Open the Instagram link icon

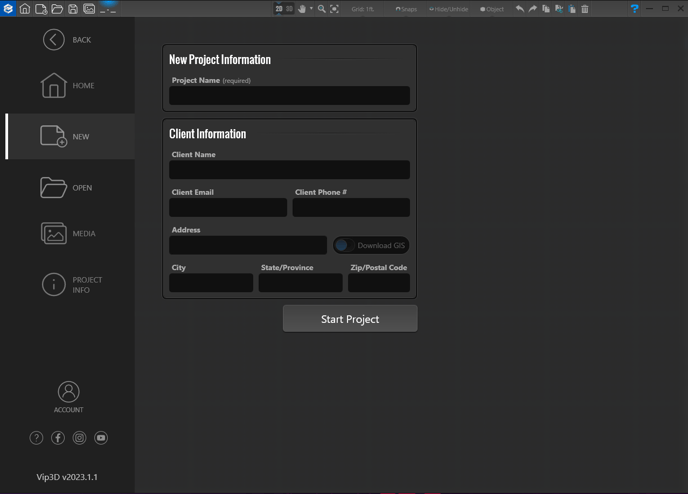[x=79, y=438]
